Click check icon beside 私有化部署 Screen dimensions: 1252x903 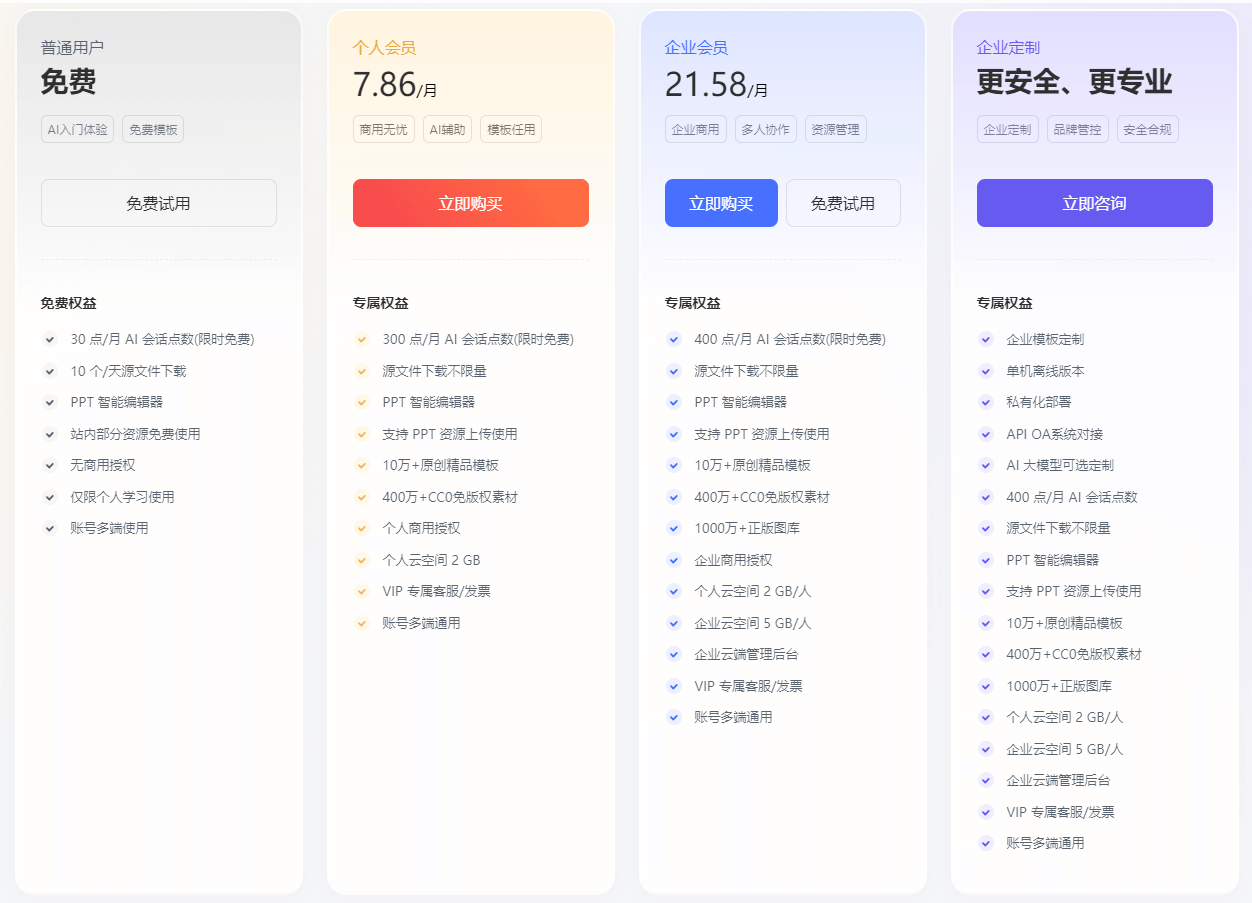click(986, 402)
